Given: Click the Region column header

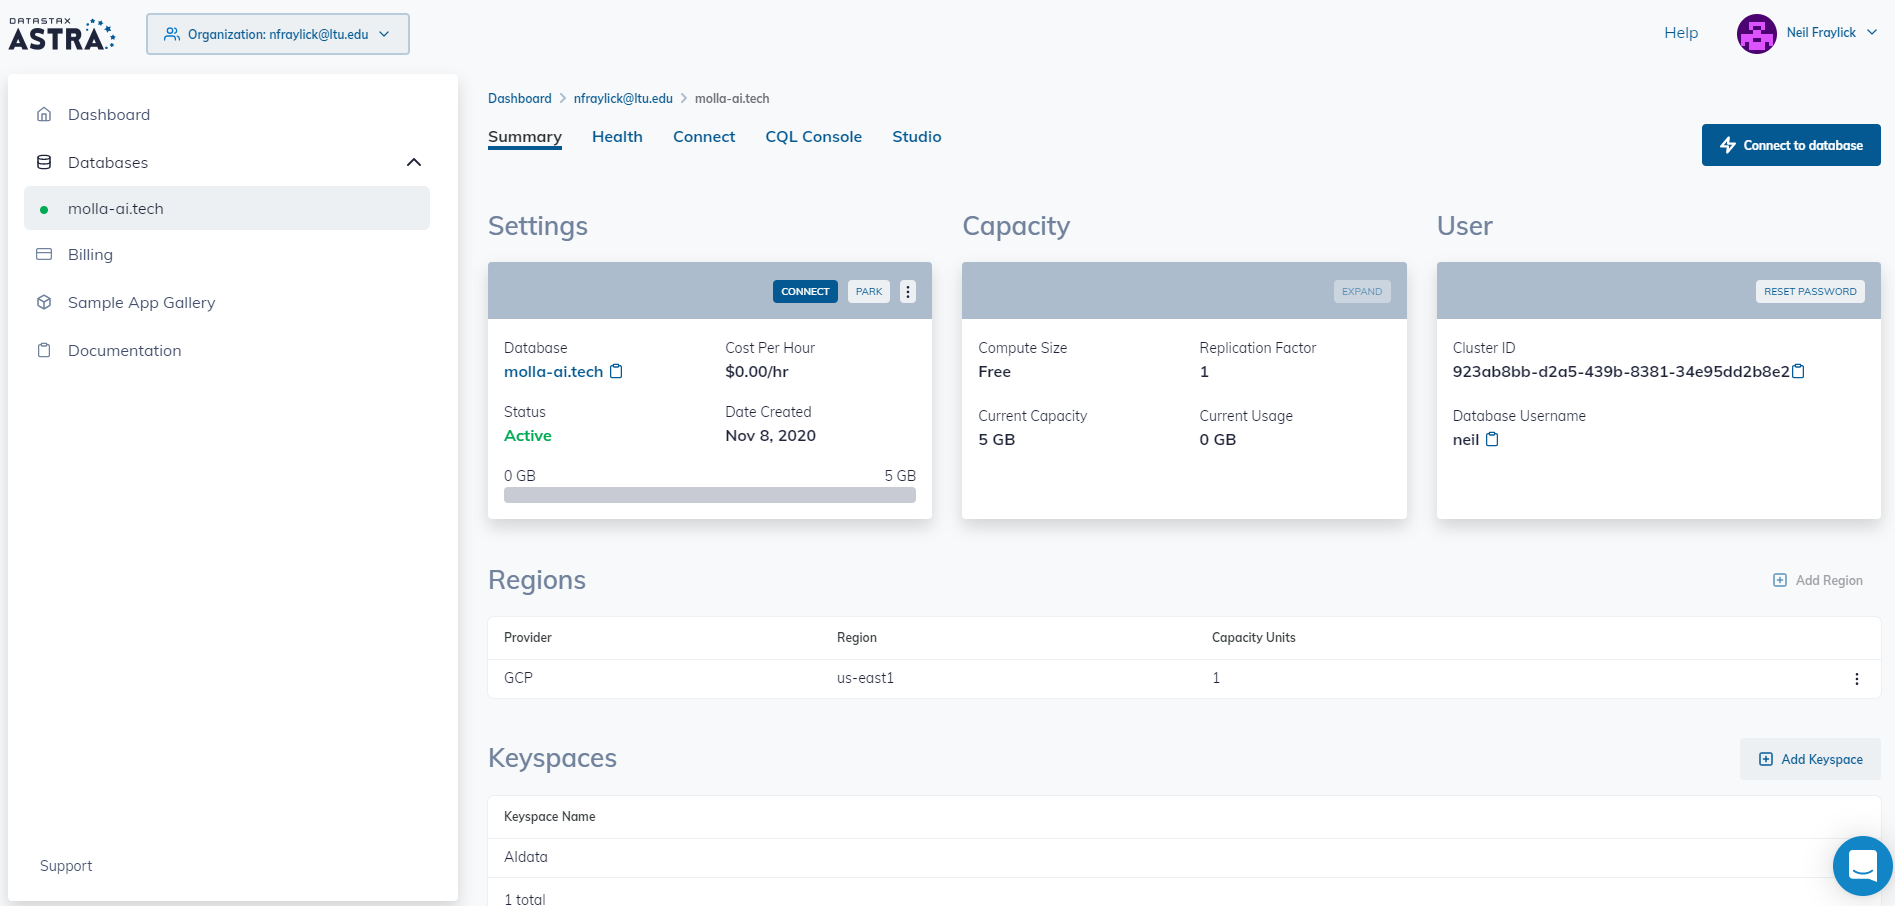Looking at the screenshot, I should click(857, 637).
